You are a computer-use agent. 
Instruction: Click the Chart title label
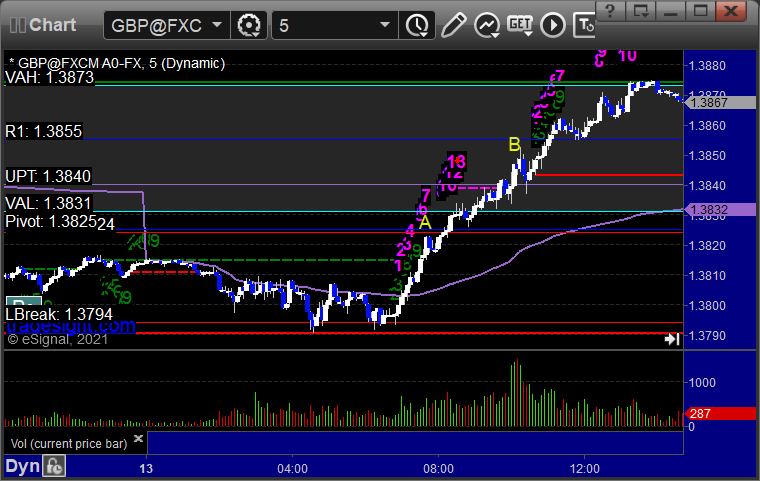point(52,25)
